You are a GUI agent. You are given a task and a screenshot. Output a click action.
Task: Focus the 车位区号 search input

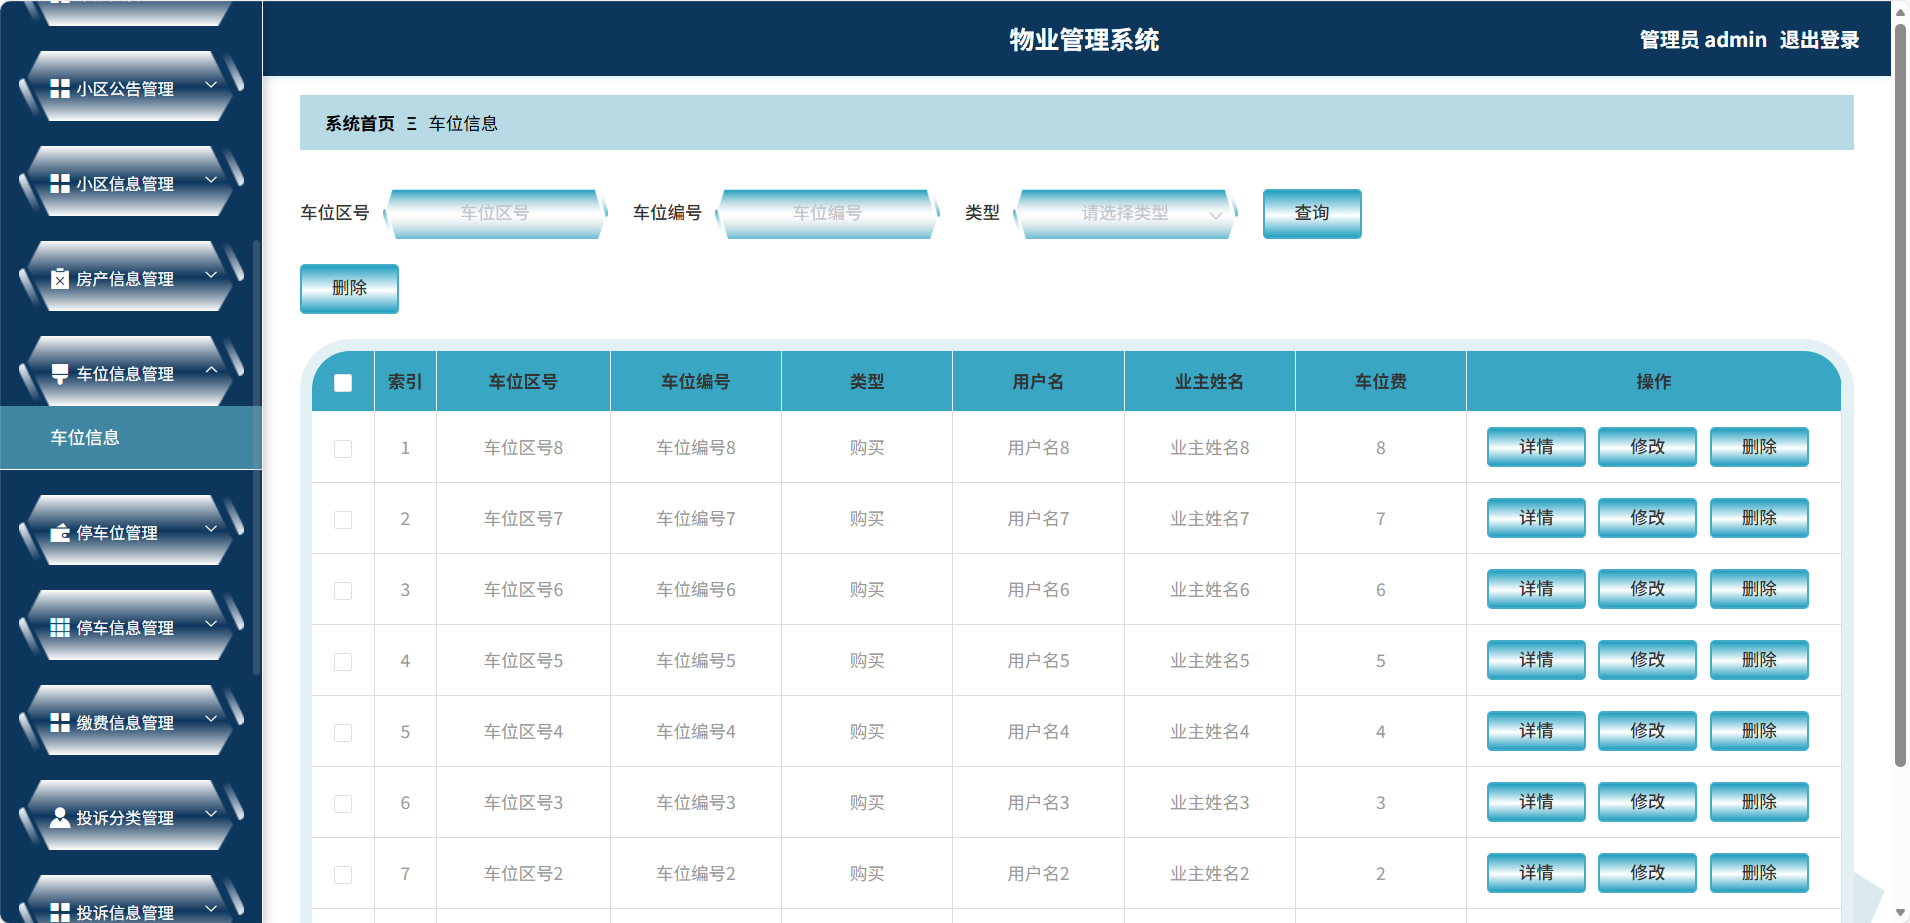[x=495, y=214]
